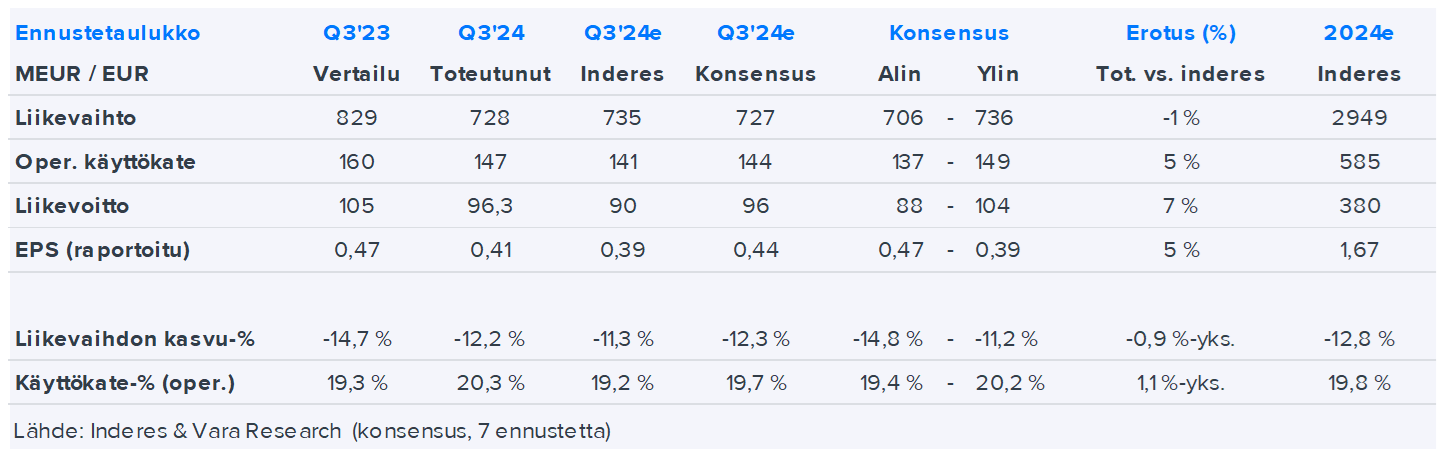
Task: Select the Alin consensus subheader
Action: tap(899, 74)
